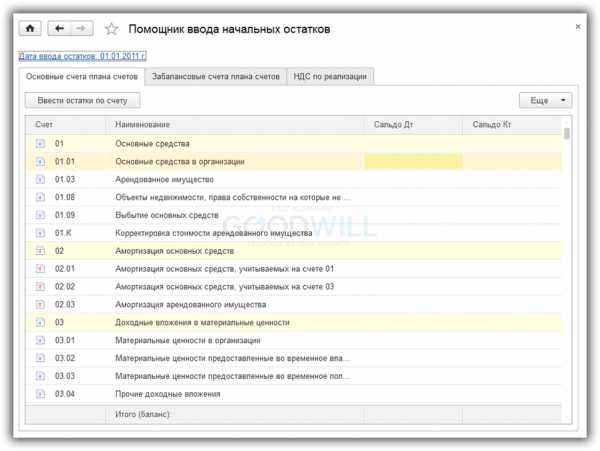Close the Помощник ввода начальных остатков form

578,26
